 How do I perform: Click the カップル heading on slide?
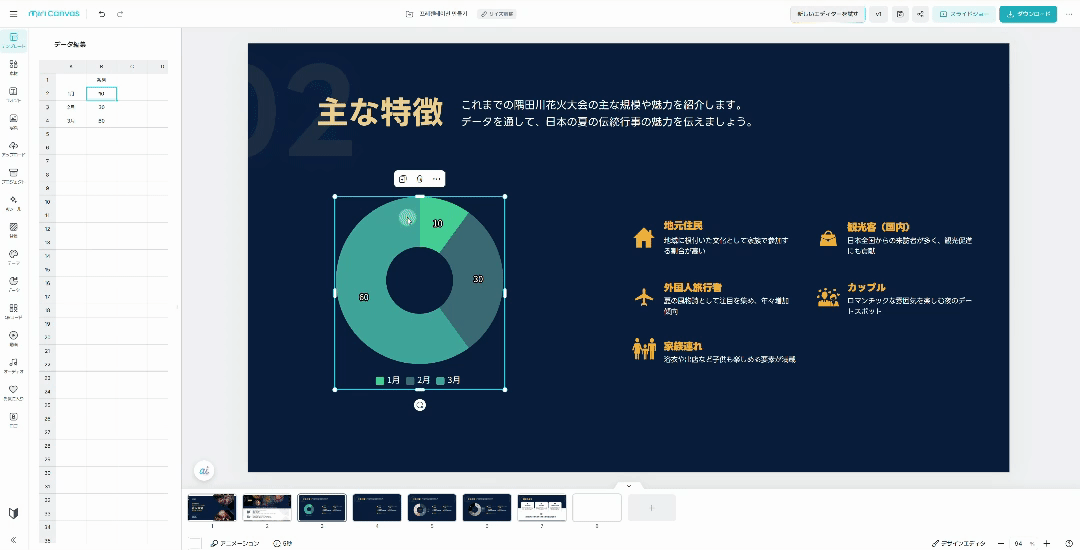point(866,287)
